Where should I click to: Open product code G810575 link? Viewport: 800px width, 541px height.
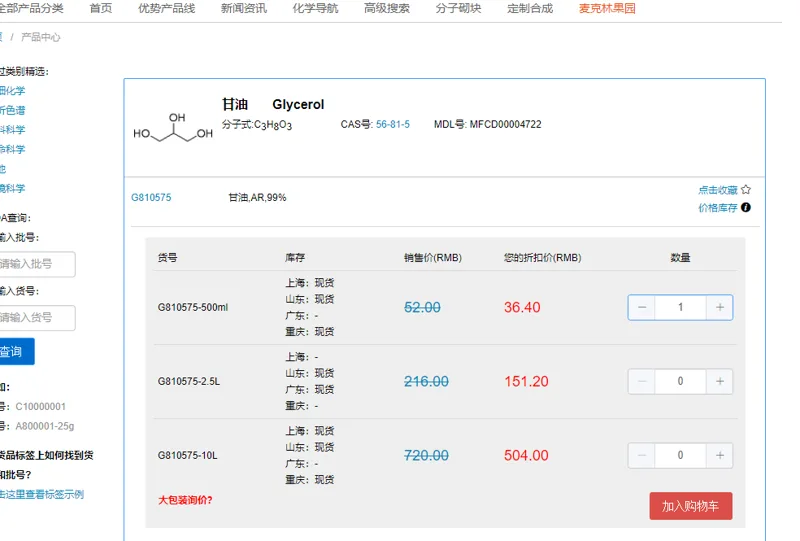pos(151,198)
